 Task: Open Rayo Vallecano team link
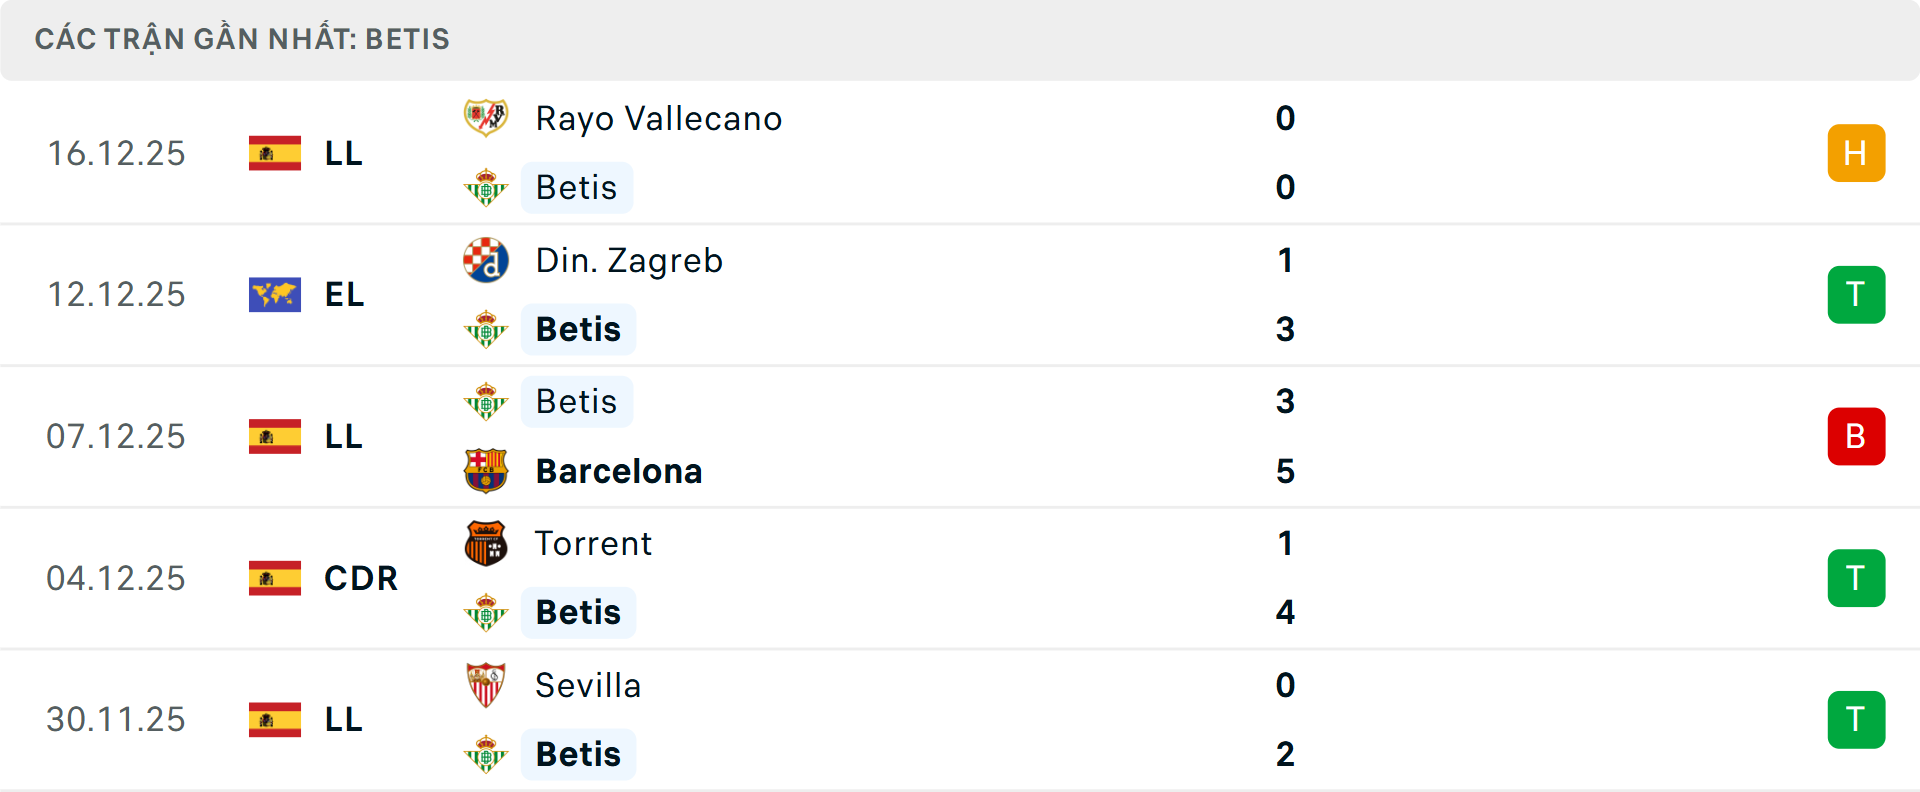[658, 119]
